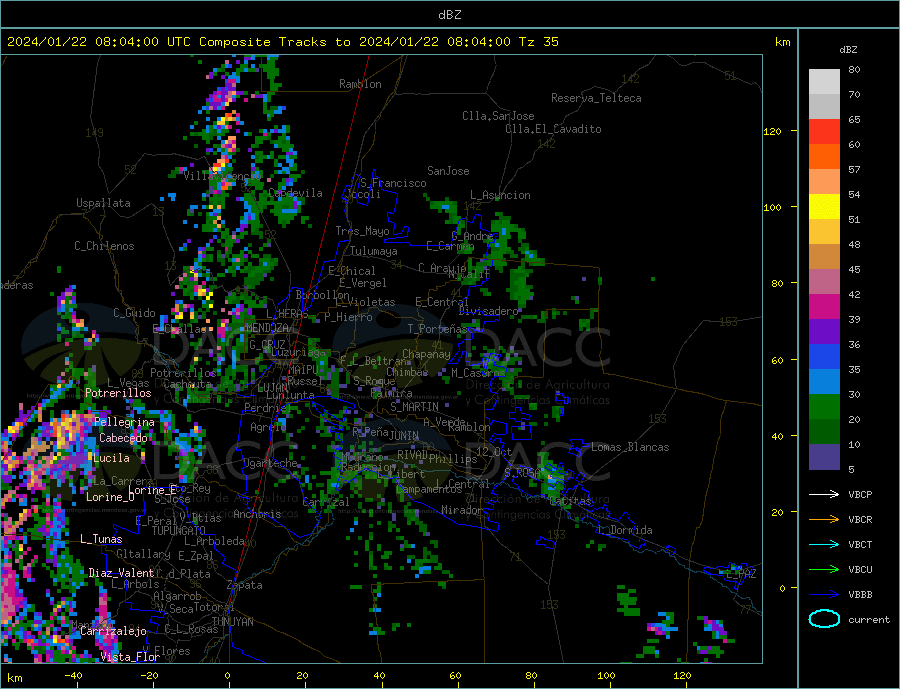The width and height of the screenshot is (900, 689).
Task: Click the 0 km tick on horizontal axis
Action: pyautogui.click(x=228, y=676)
